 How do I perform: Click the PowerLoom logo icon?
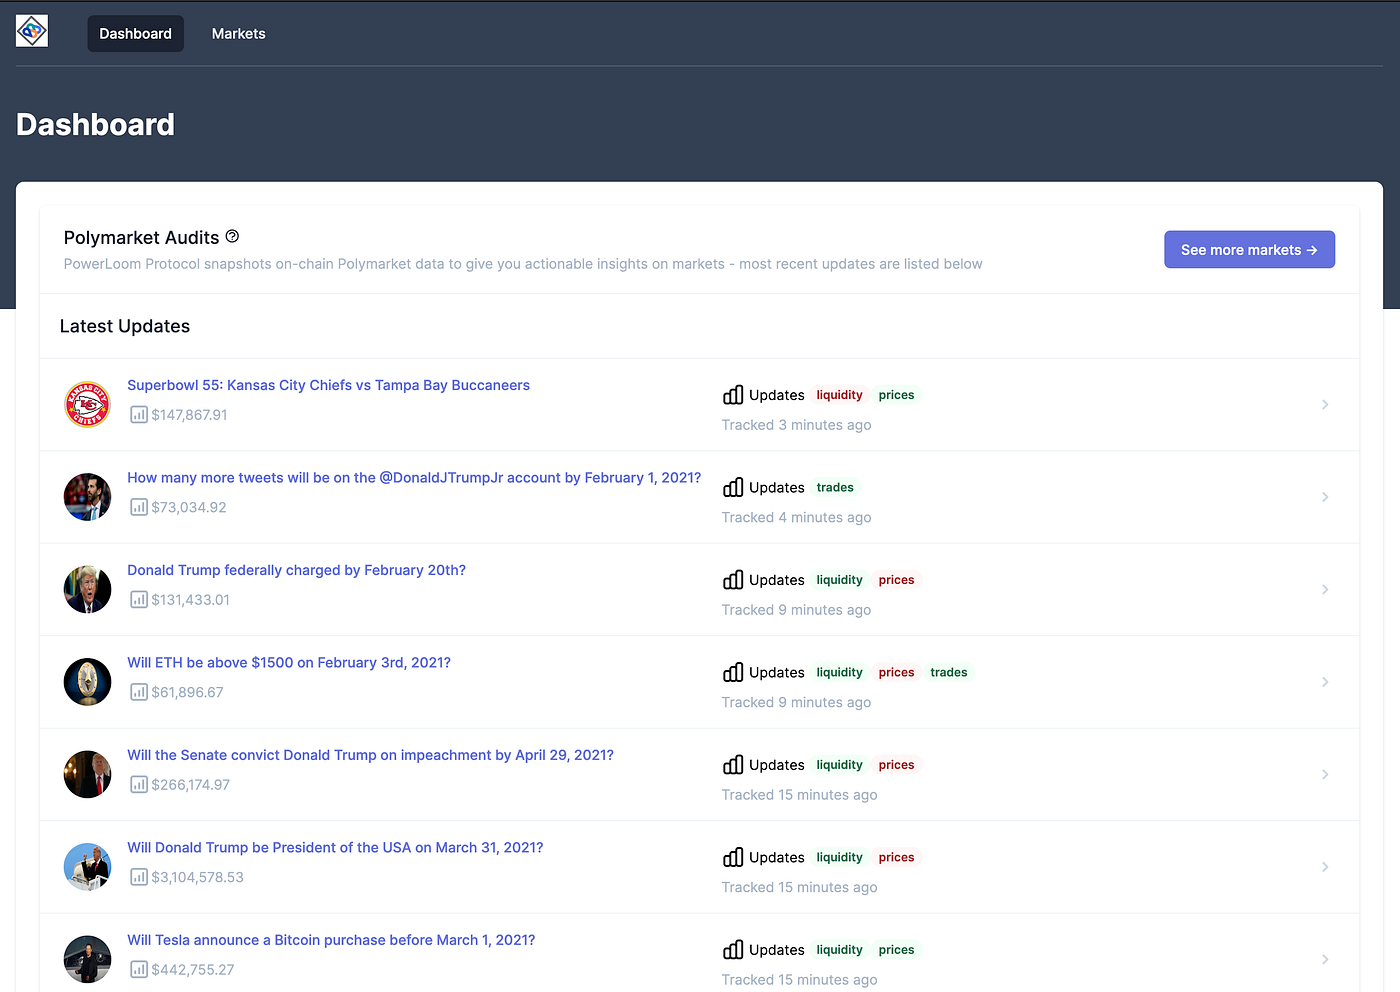[x=32, y=31]
